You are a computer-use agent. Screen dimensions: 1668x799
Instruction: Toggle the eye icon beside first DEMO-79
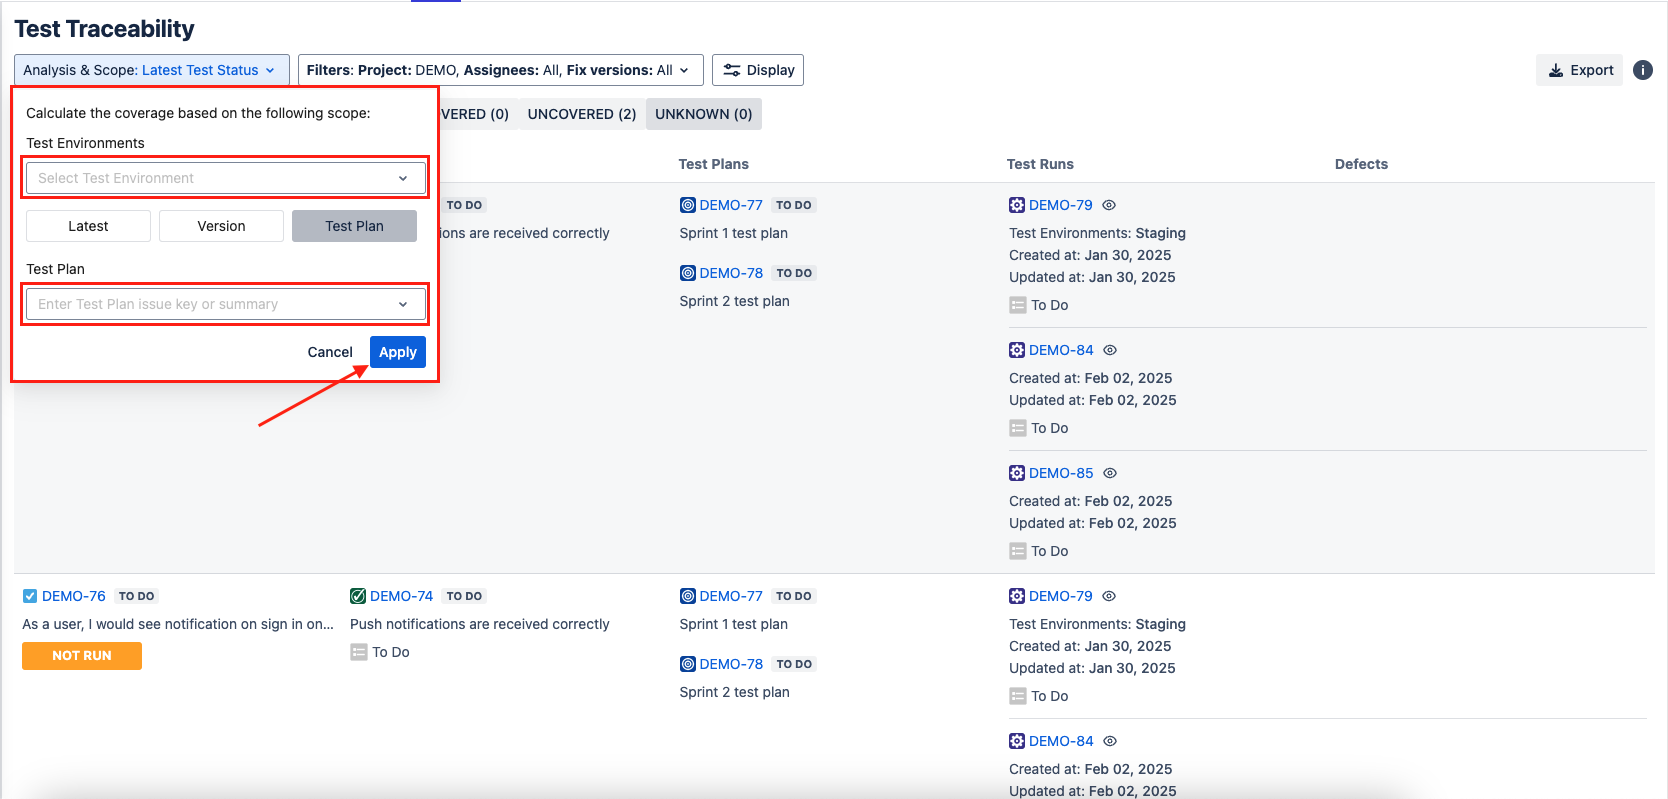[x=1109, y=205]
